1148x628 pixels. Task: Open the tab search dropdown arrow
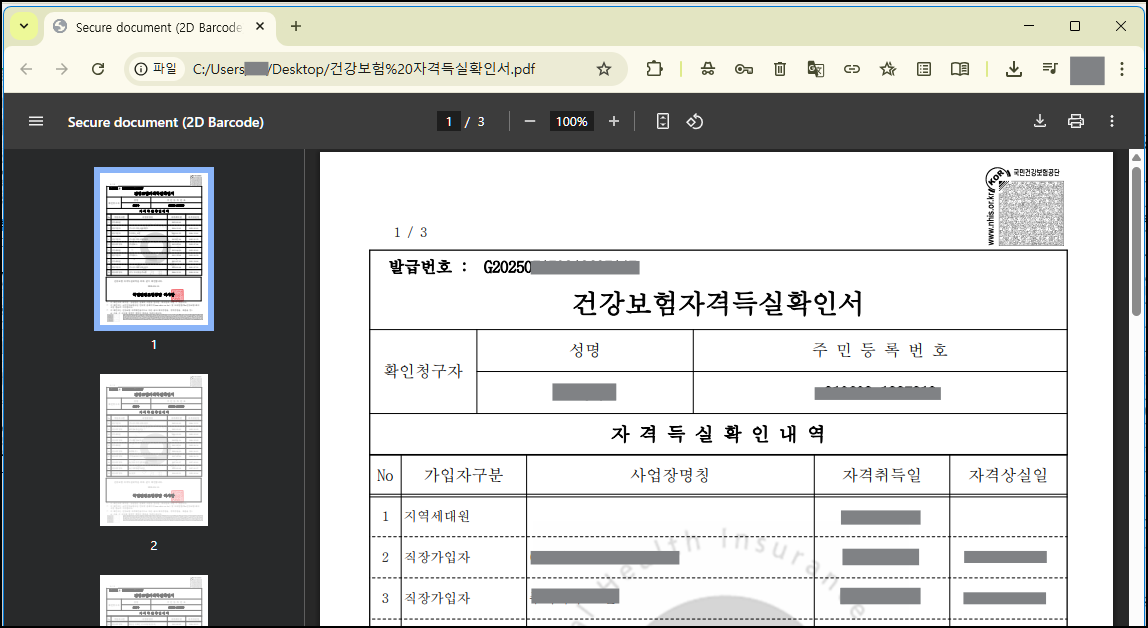coord(24,27)
